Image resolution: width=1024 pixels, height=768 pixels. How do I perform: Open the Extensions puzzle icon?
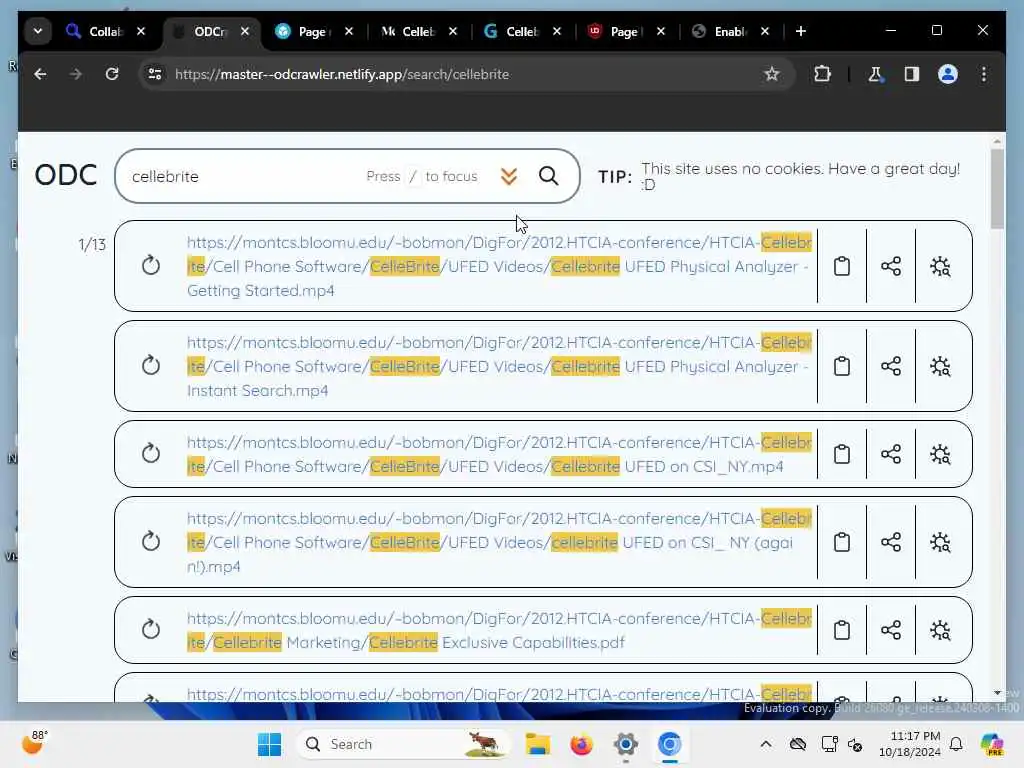(822, 74)
